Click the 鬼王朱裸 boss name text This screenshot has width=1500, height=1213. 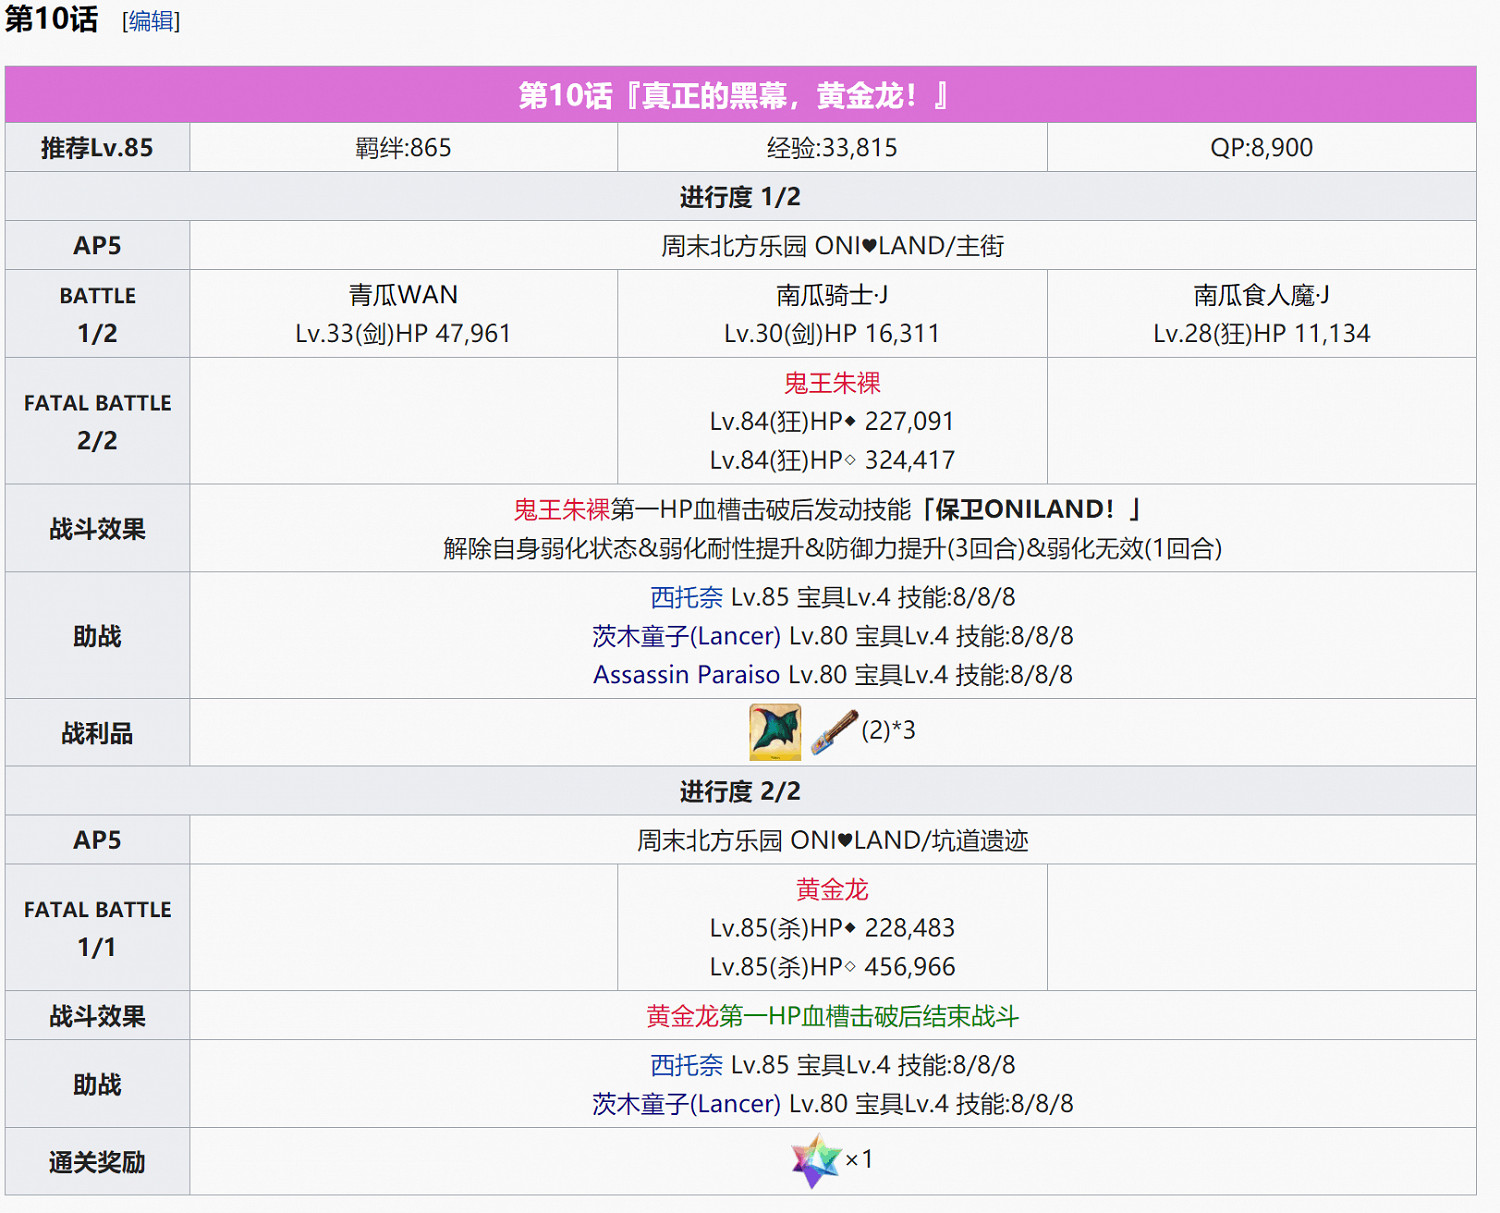pos(832,383)
